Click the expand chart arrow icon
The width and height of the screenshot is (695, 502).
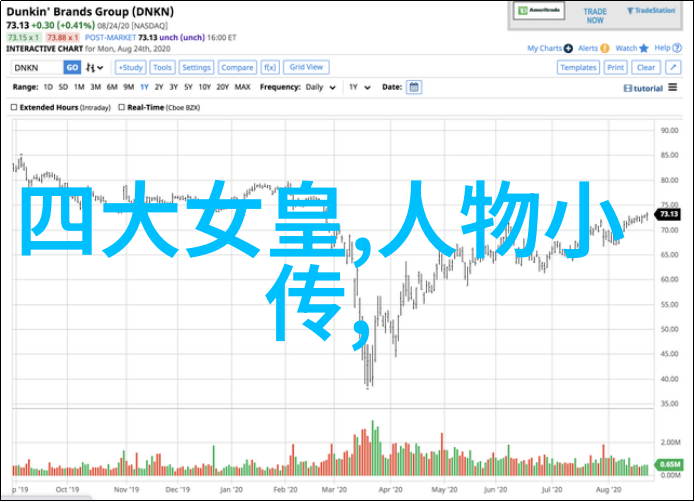click(673, 67)
